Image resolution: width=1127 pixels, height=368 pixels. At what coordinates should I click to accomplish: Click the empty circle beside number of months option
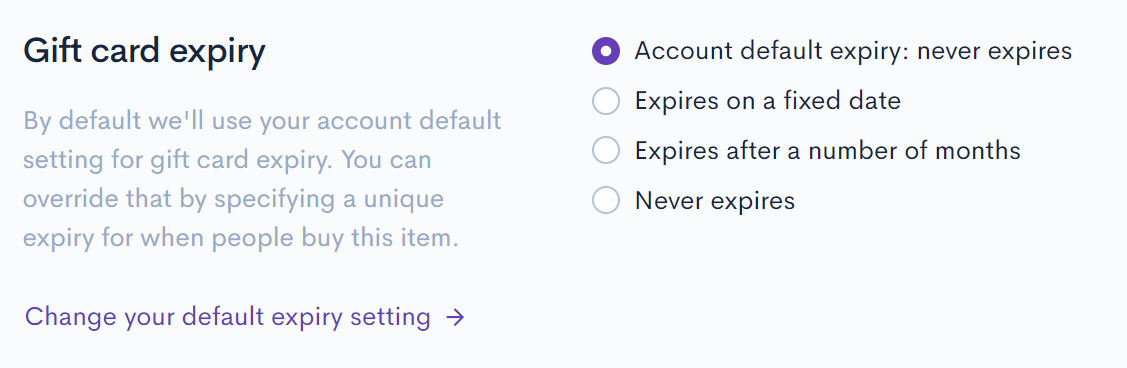(x=606, y=150)
